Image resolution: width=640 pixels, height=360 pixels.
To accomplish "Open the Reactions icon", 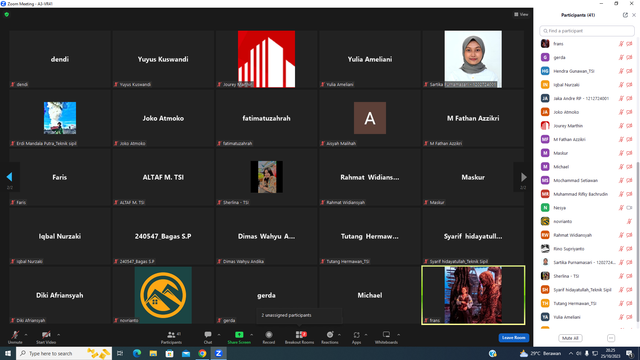I will (x=330, y=335).
